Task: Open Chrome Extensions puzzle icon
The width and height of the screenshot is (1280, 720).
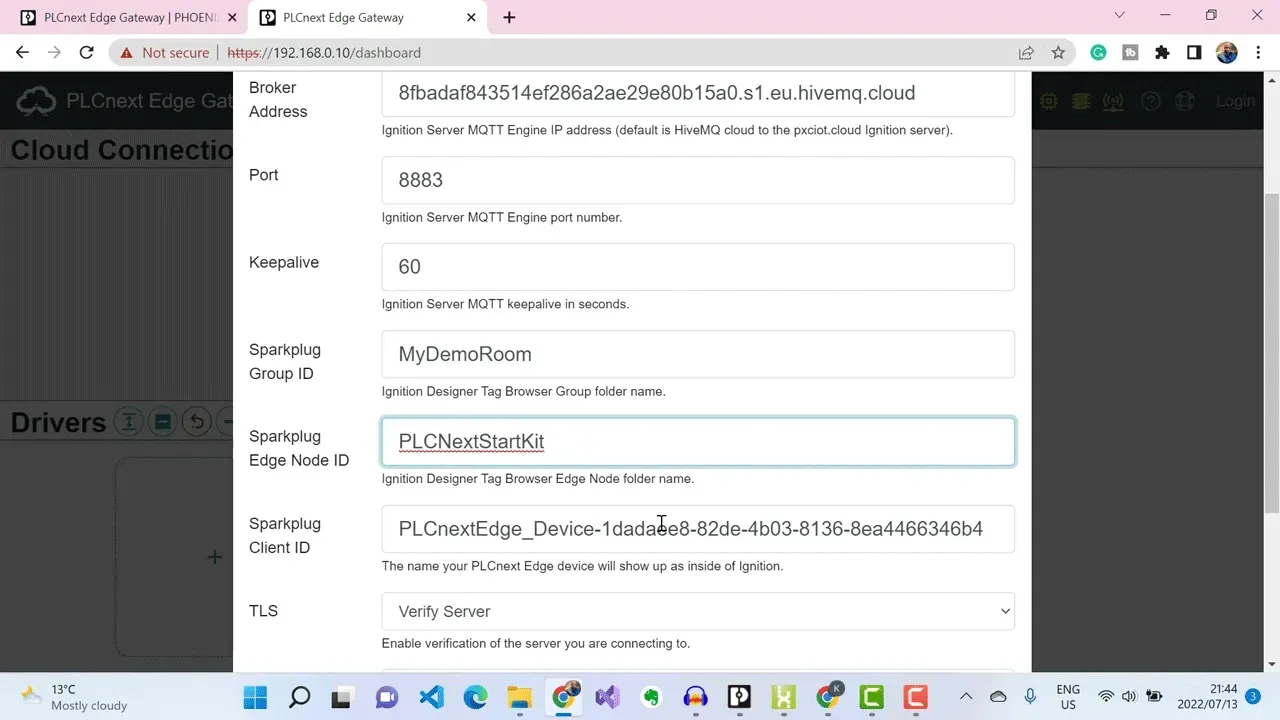Action: pos(1162,53)
